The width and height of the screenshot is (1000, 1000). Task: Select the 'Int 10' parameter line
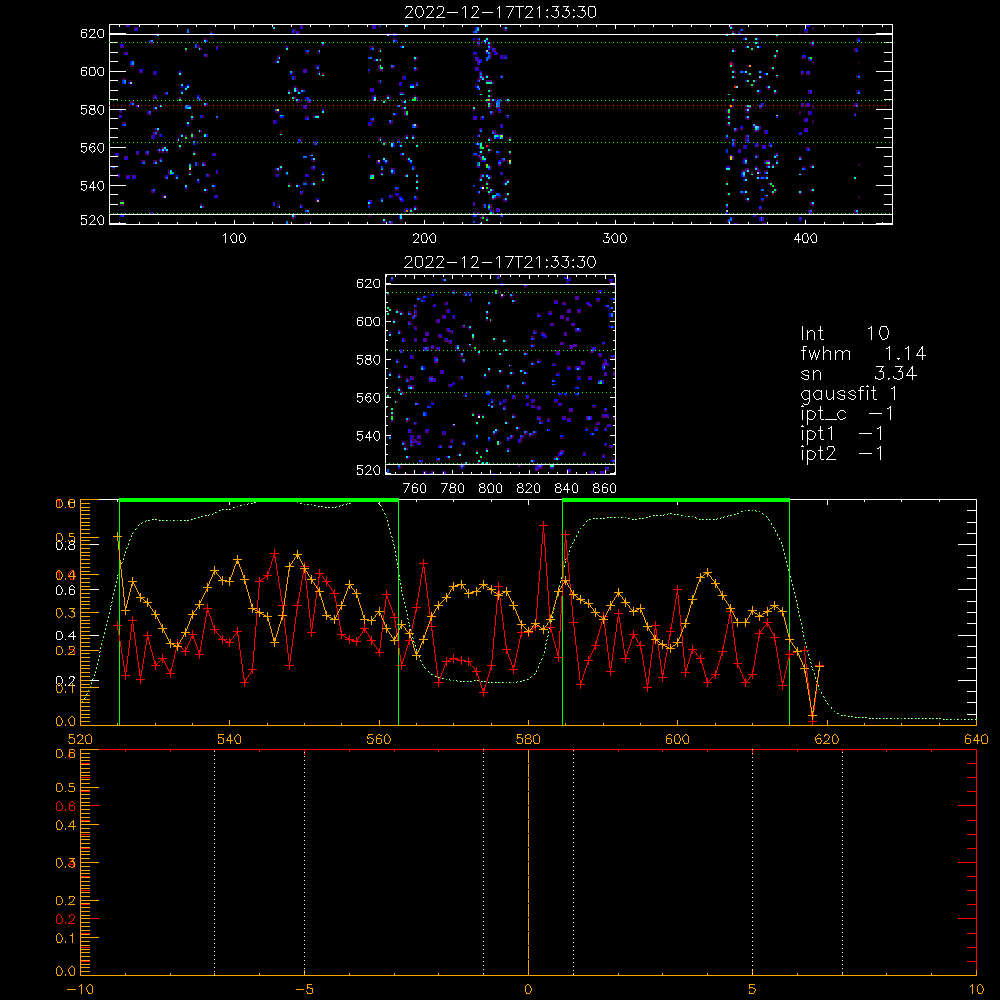[845, 333]
